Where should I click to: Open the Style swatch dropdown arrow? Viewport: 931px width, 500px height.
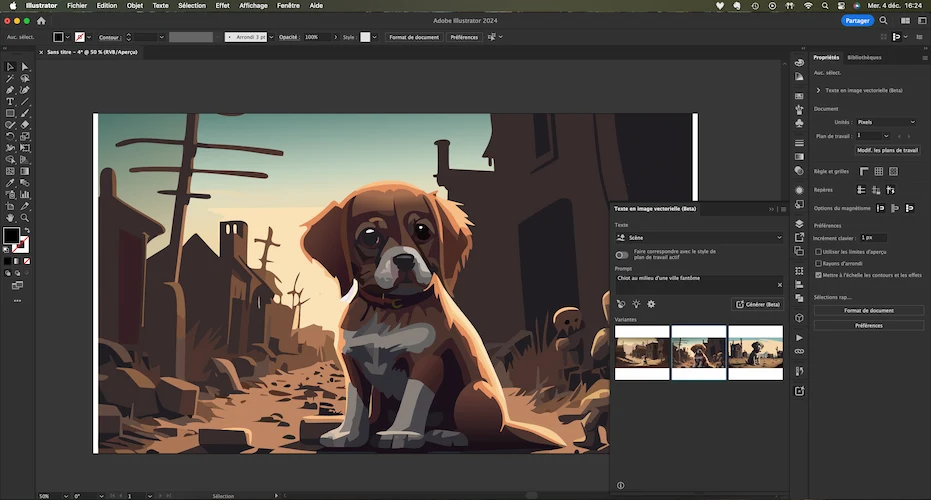pos(375,37)
